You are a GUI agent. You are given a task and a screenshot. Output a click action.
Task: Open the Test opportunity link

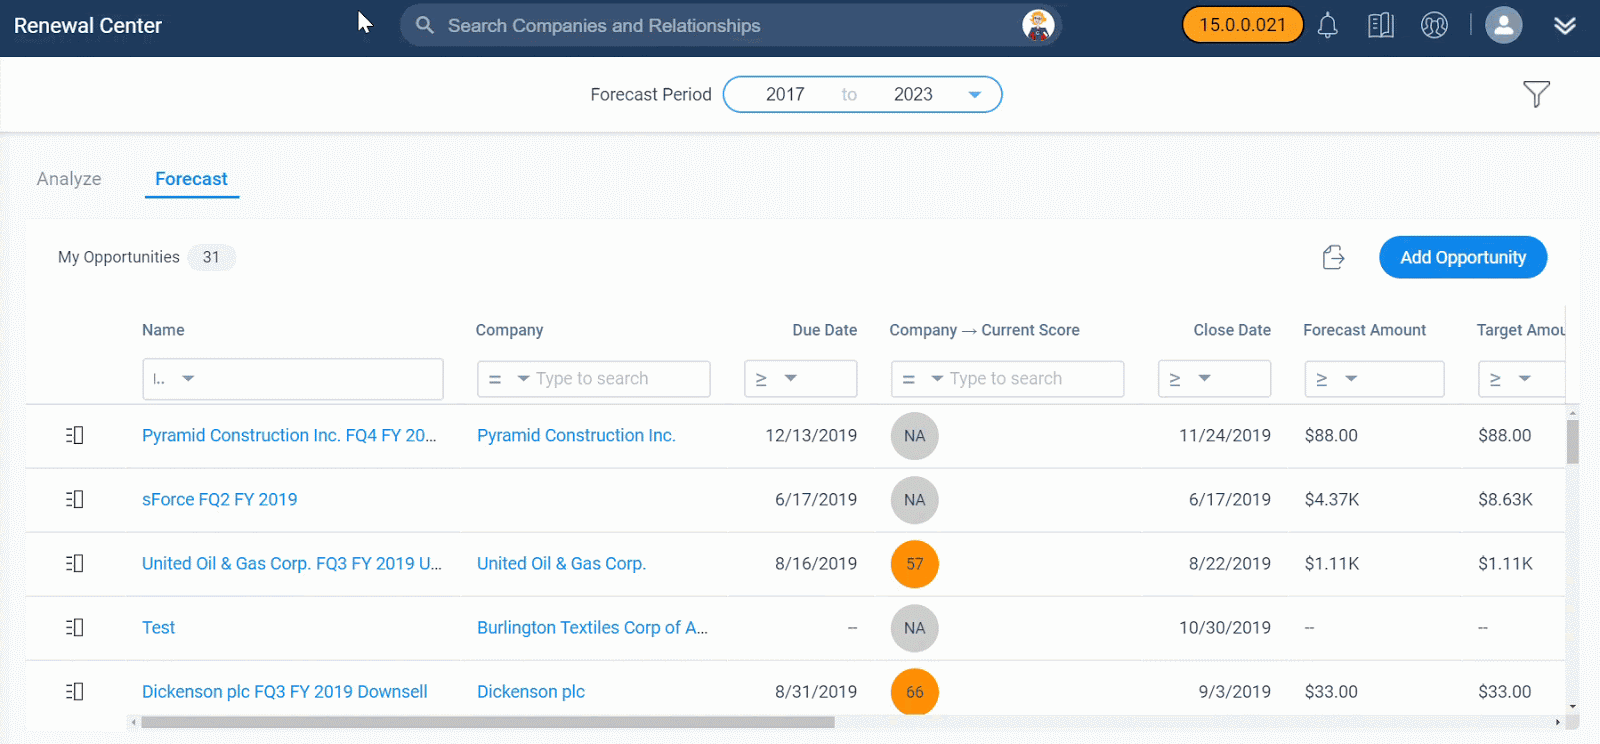(158, 627)
